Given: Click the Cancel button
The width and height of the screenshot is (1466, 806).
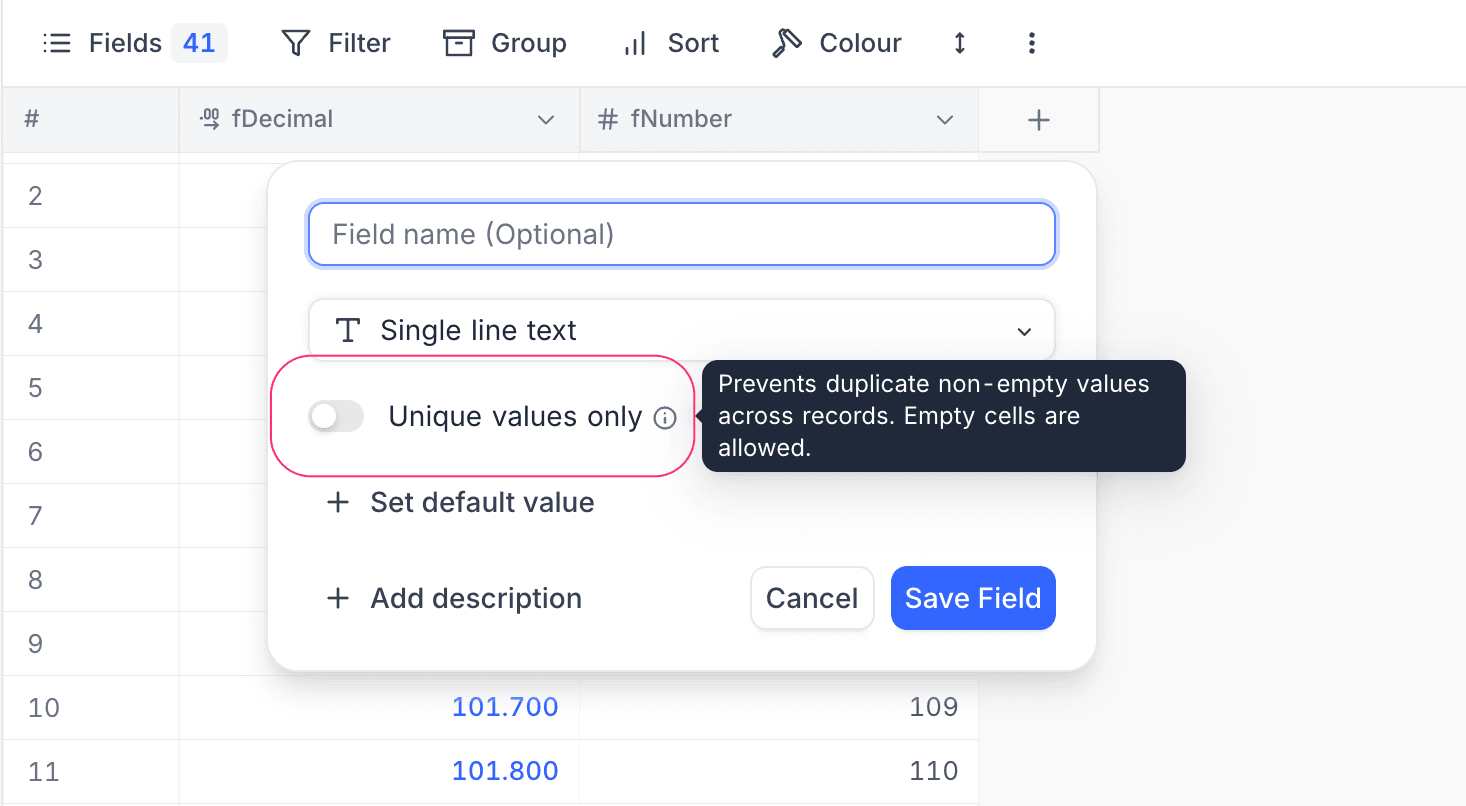Looking at the screenshot, I should pyautogui.click(x=812, y=597).
